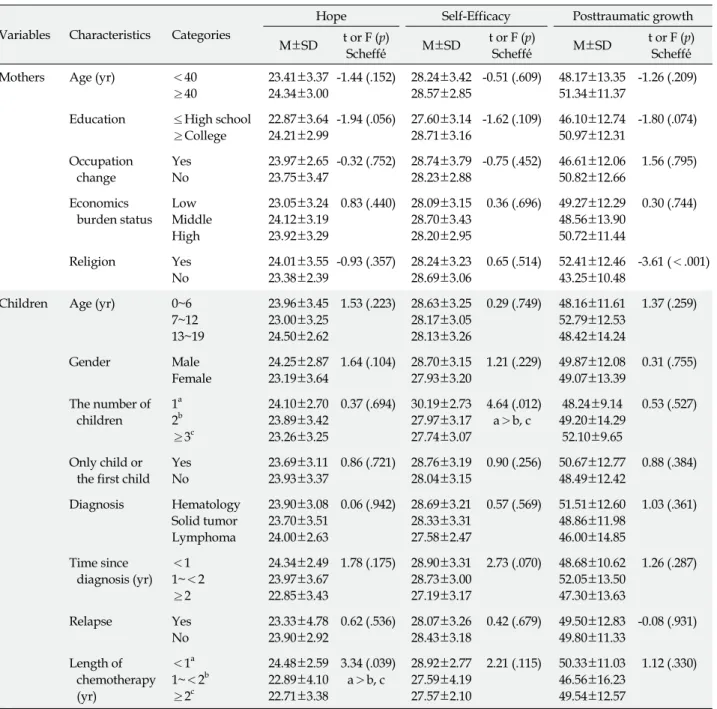Click the value '4.64 (.012)'
This screenshot has width=717, height=709.
click(514, 405)
